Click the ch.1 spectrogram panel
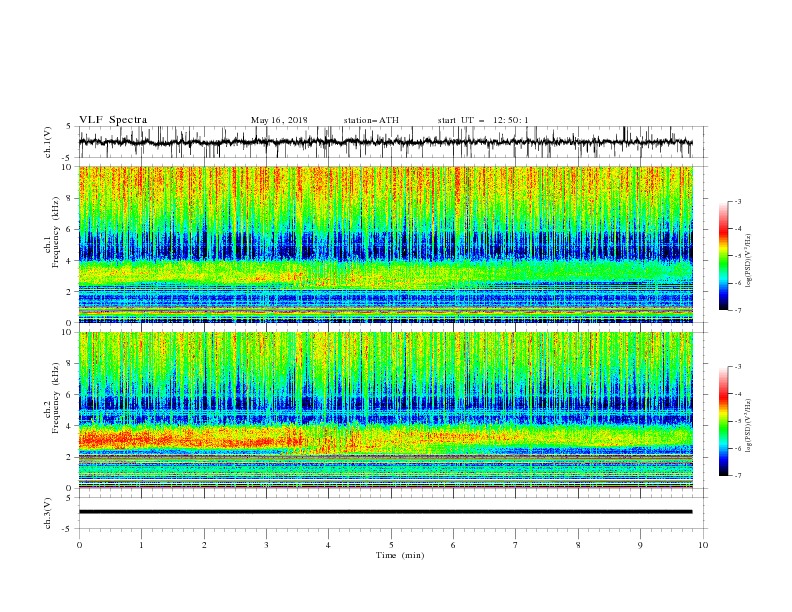792x612 pixels. [385, 244]
